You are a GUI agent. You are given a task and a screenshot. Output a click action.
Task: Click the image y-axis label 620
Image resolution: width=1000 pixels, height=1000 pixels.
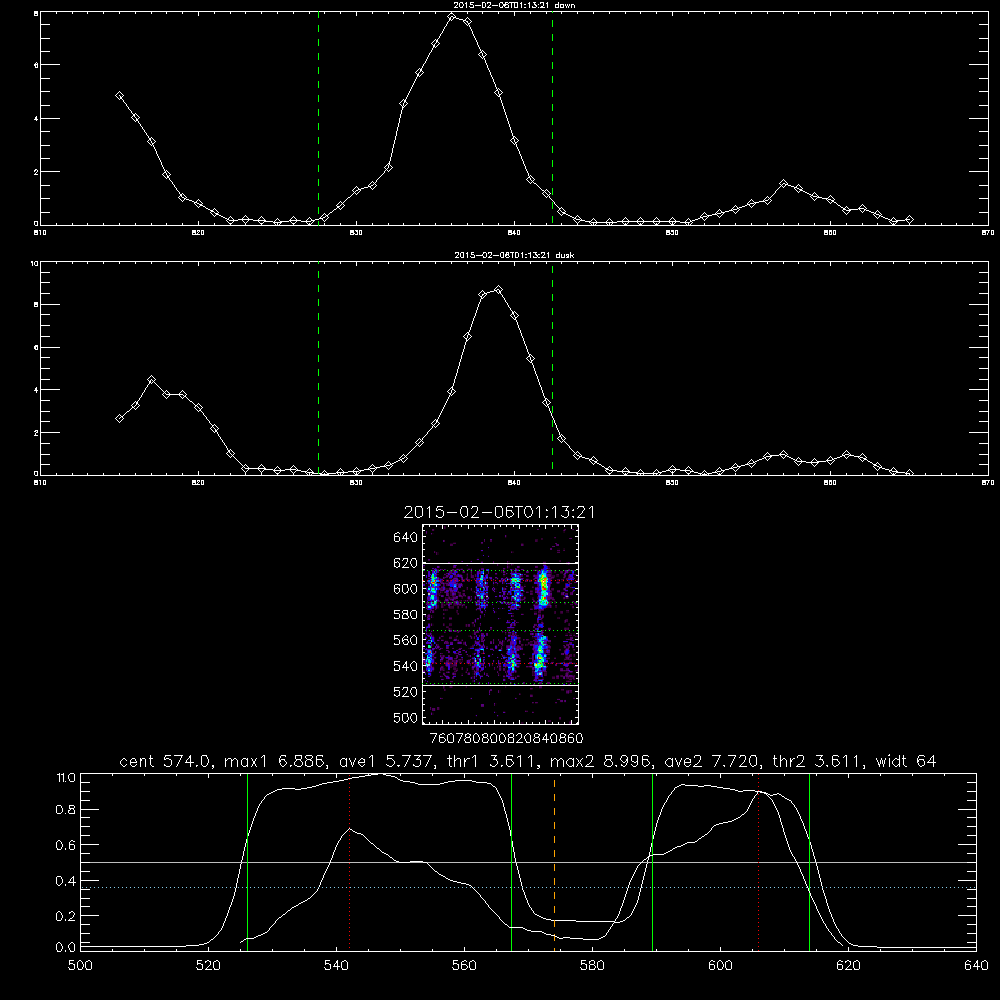[406, 563]
